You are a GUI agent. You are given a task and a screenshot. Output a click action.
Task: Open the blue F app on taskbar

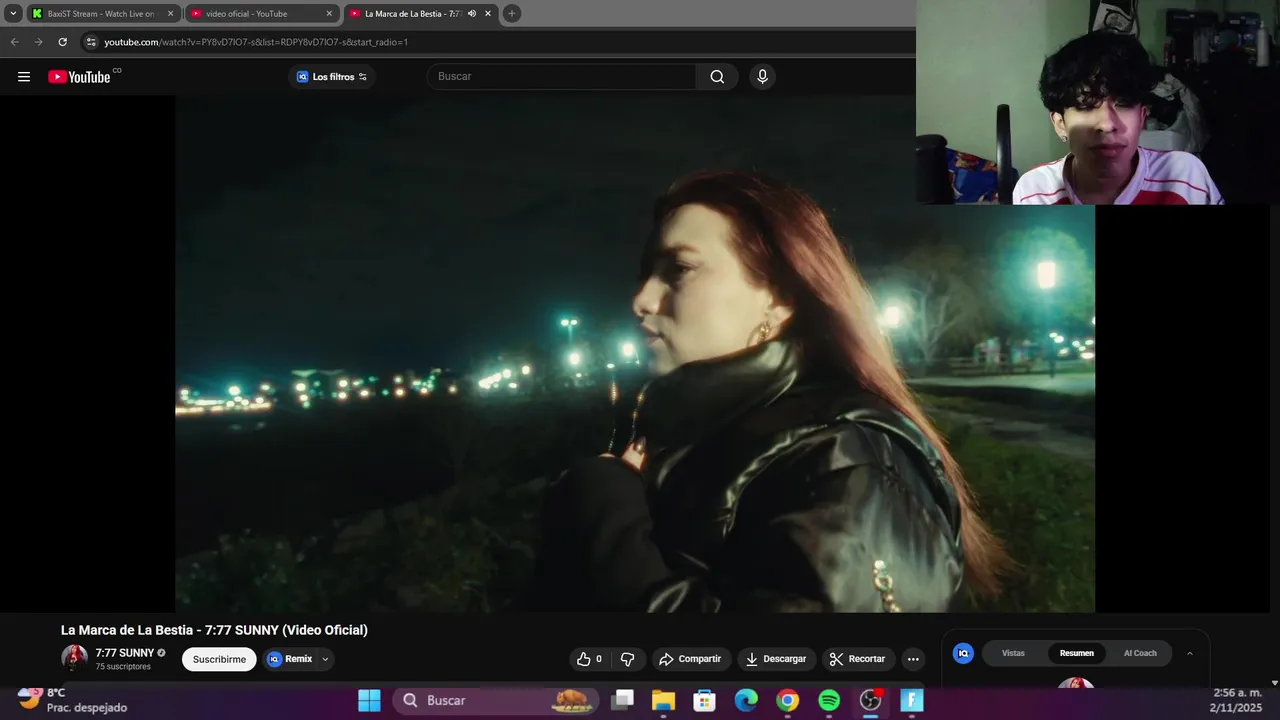coord(912,701)
